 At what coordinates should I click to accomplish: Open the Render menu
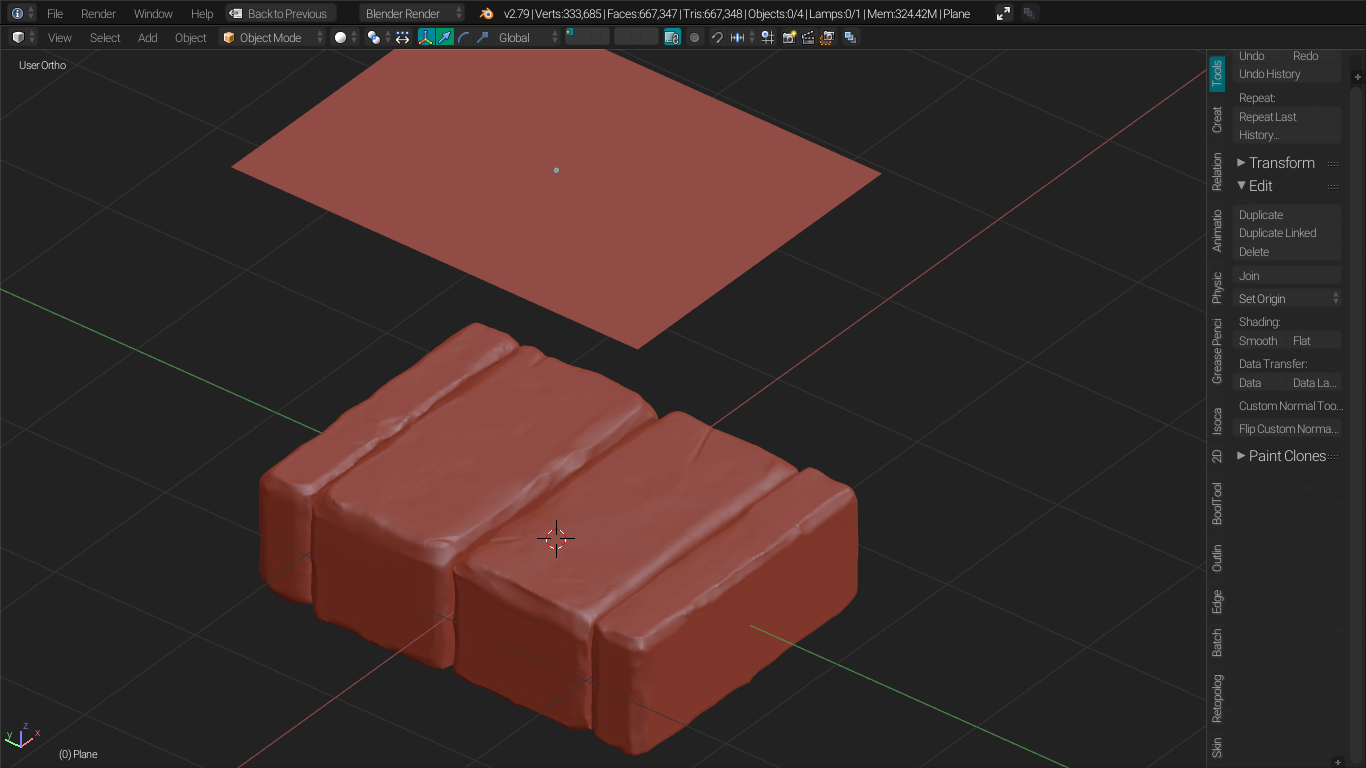click(98, 14)
